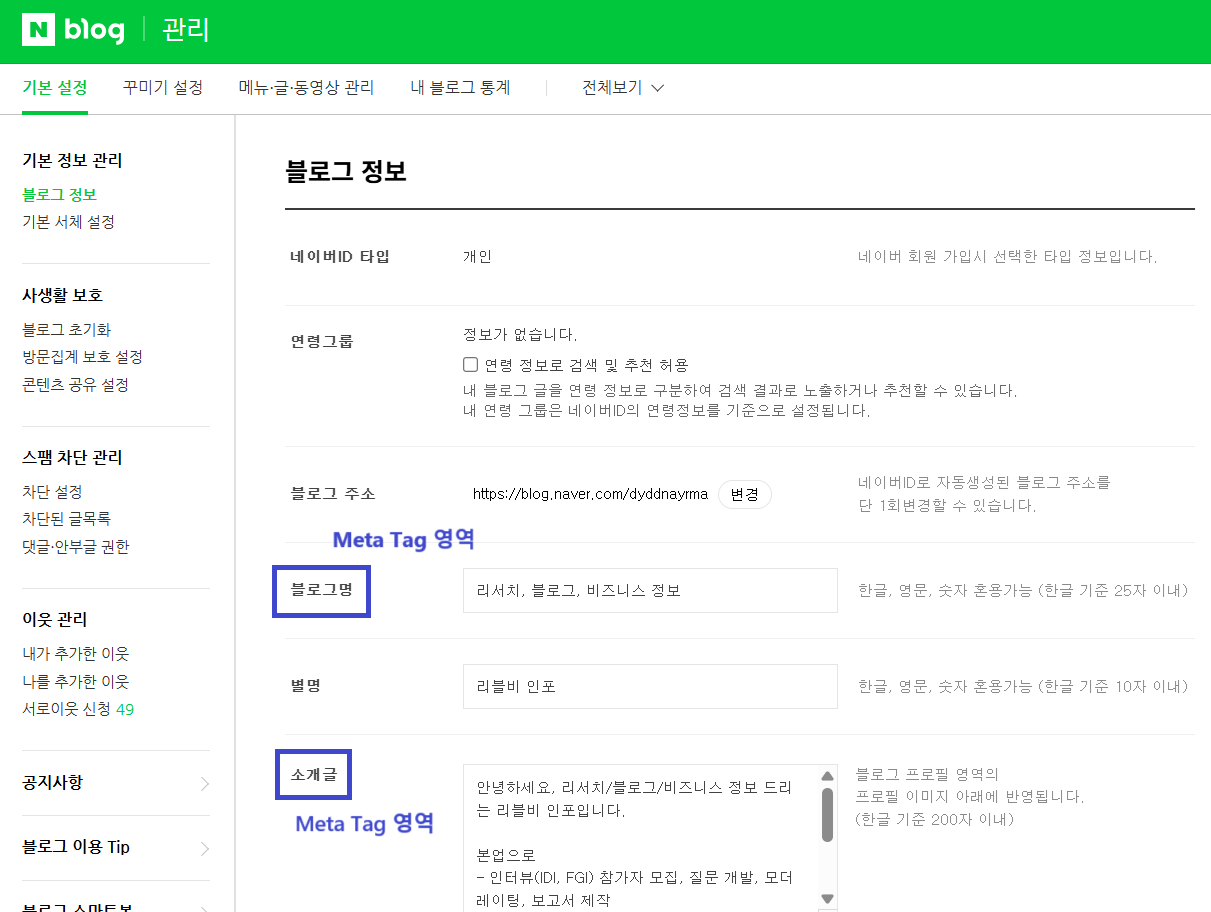Switch to 내 블로그 통계 tab
1211x912 pixels.
(x=459, y=88)
